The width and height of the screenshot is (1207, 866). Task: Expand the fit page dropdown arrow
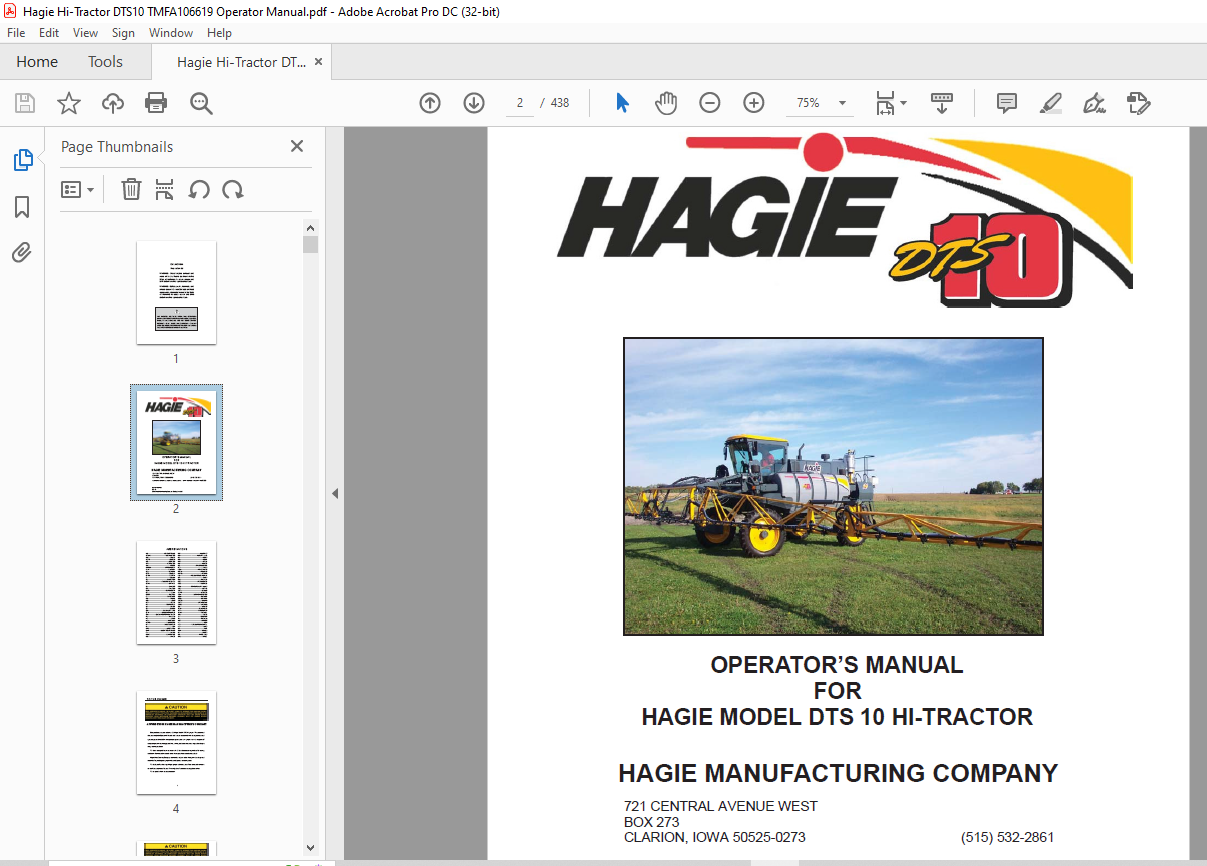point(904,103)
